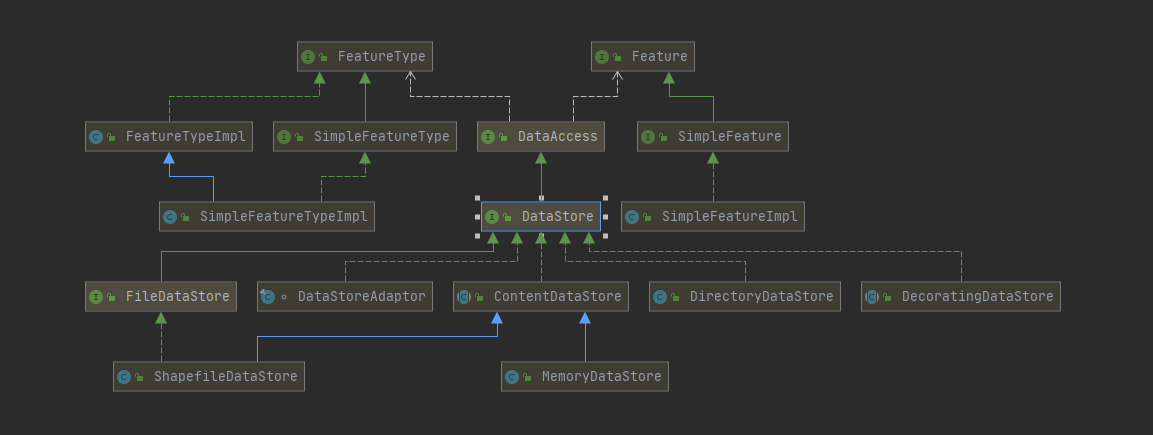The height and width of the screenshot is (435, 1153).
Task: Click the top-left resize handle of DataStore
Action: coord(478,198)
